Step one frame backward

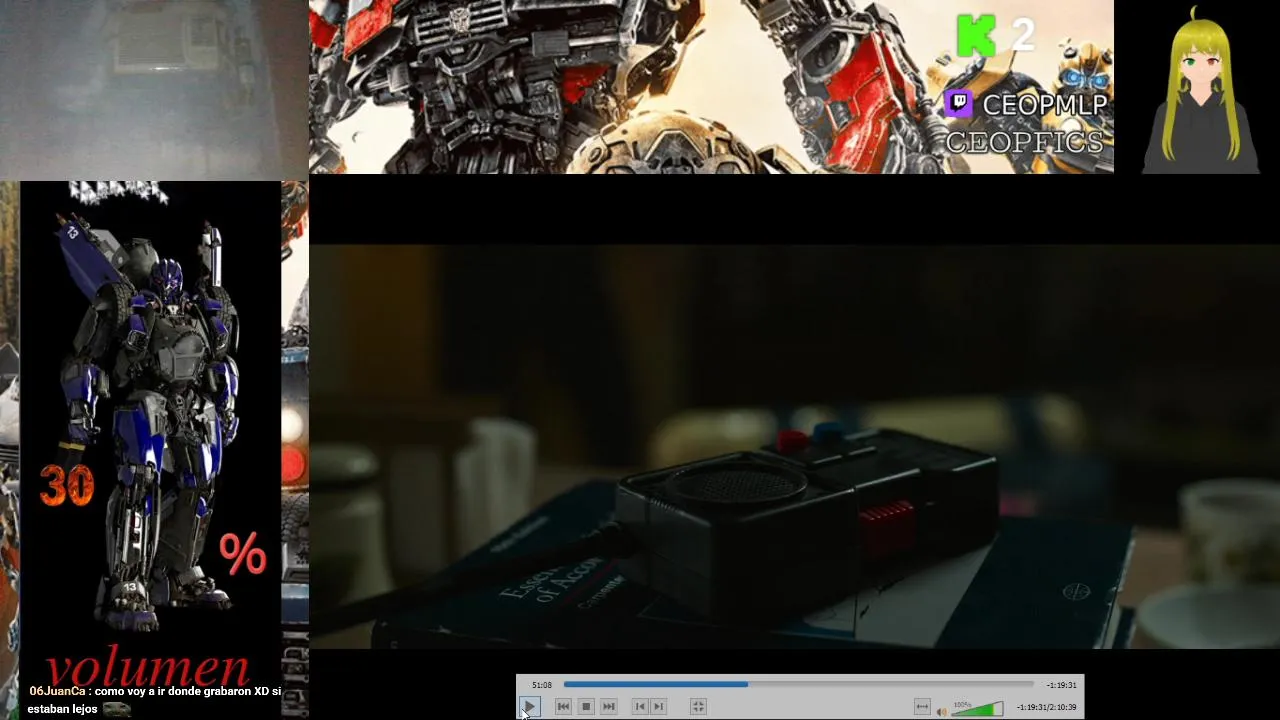(x=640, y=706)
